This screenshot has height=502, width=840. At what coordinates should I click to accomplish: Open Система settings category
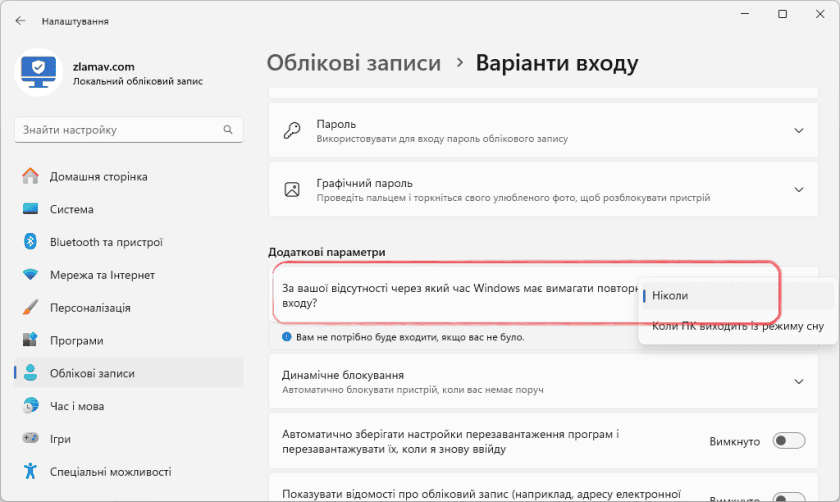[x=129, y=209]
